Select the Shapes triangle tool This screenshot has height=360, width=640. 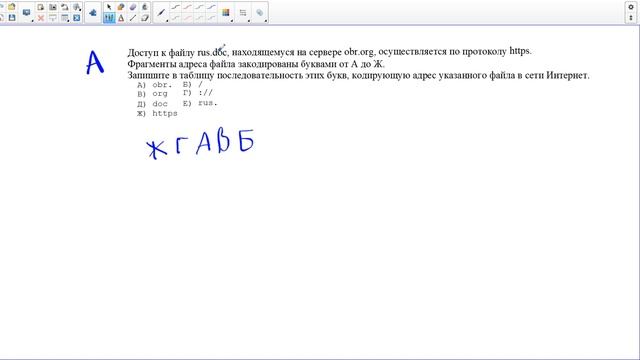[121, 18]
